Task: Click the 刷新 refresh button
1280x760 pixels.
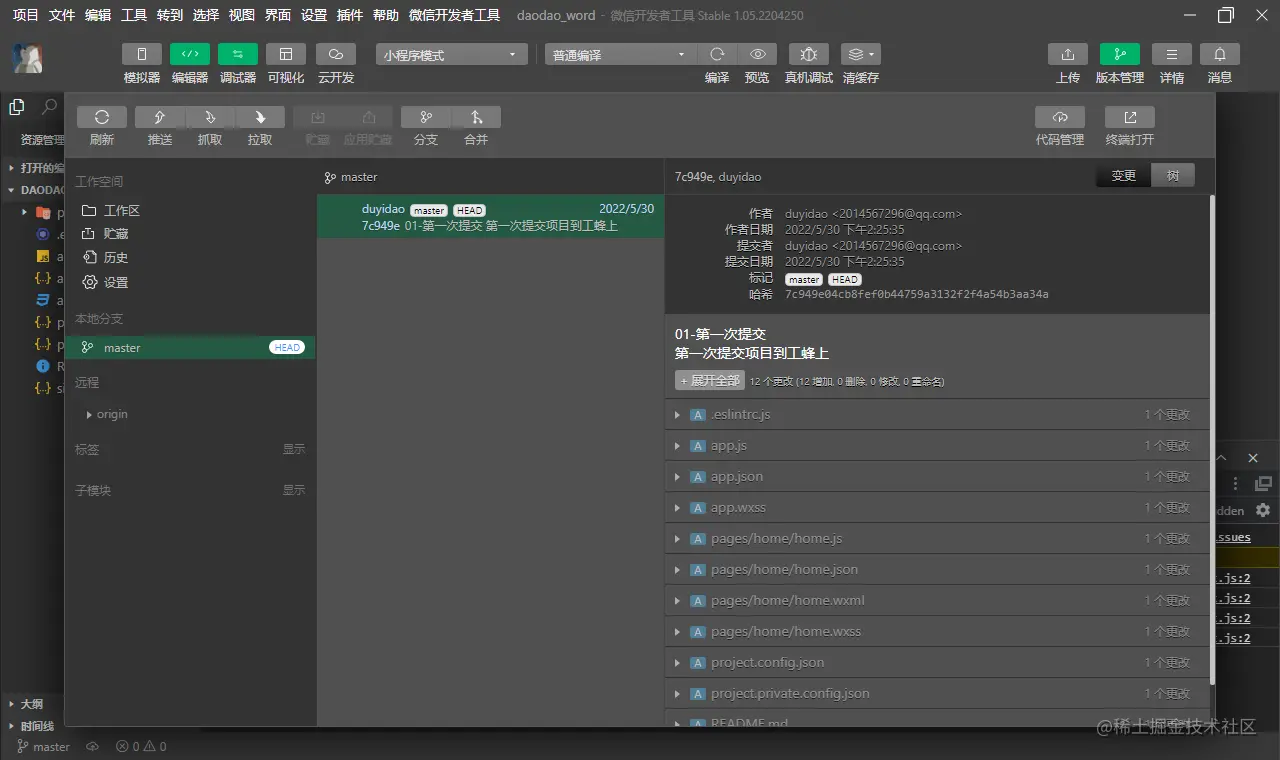Action: pos(102,117)
